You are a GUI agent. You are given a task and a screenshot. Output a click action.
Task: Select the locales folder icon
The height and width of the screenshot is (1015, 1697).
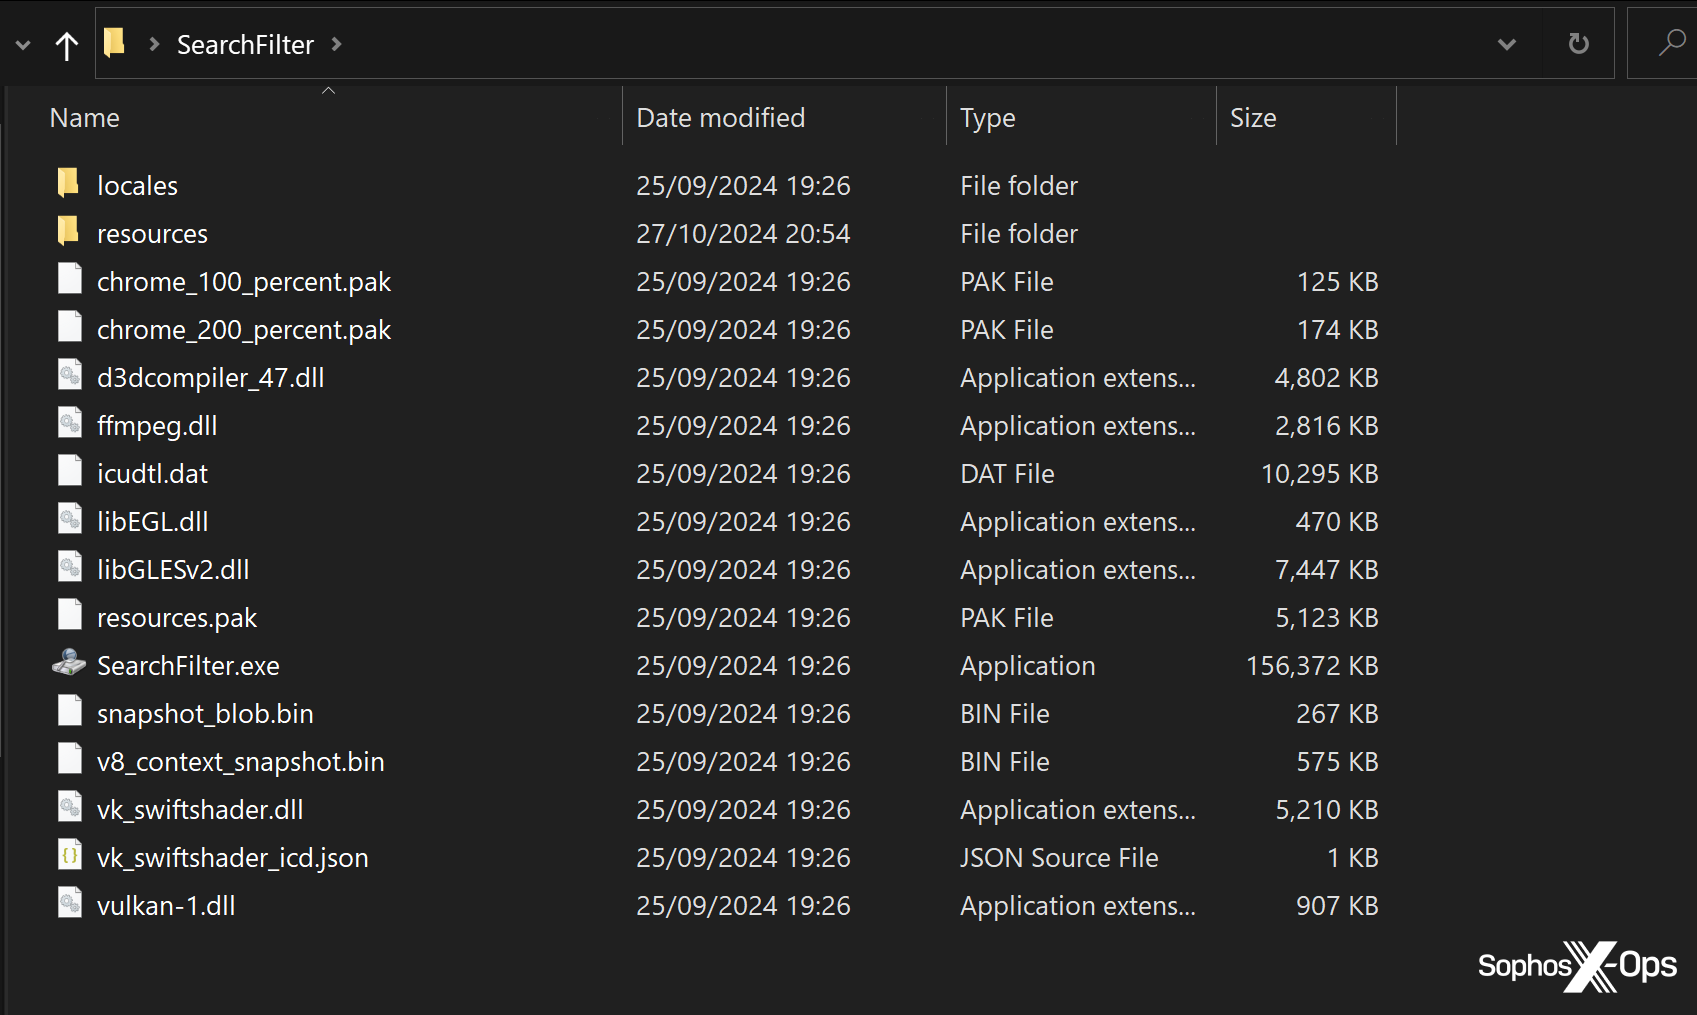(68, 184)
